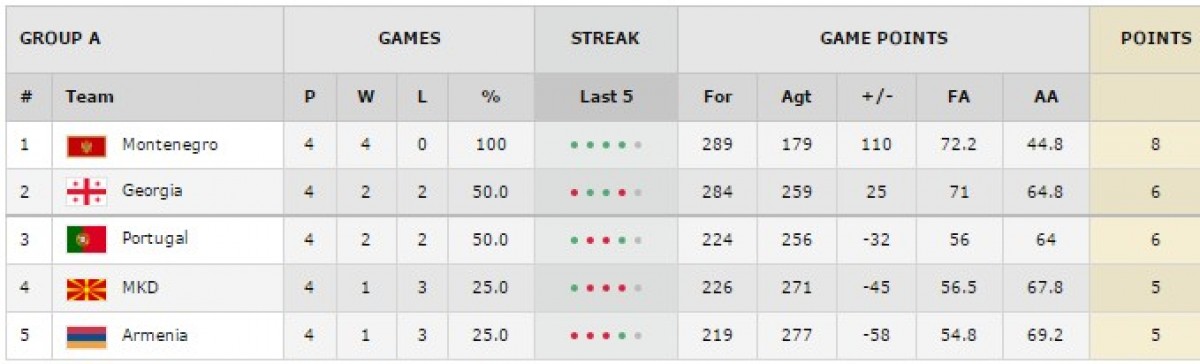Click Georgia's Last 5 streak dots
The height and width of the screenshot is (364, 1200).
(606, 193)
